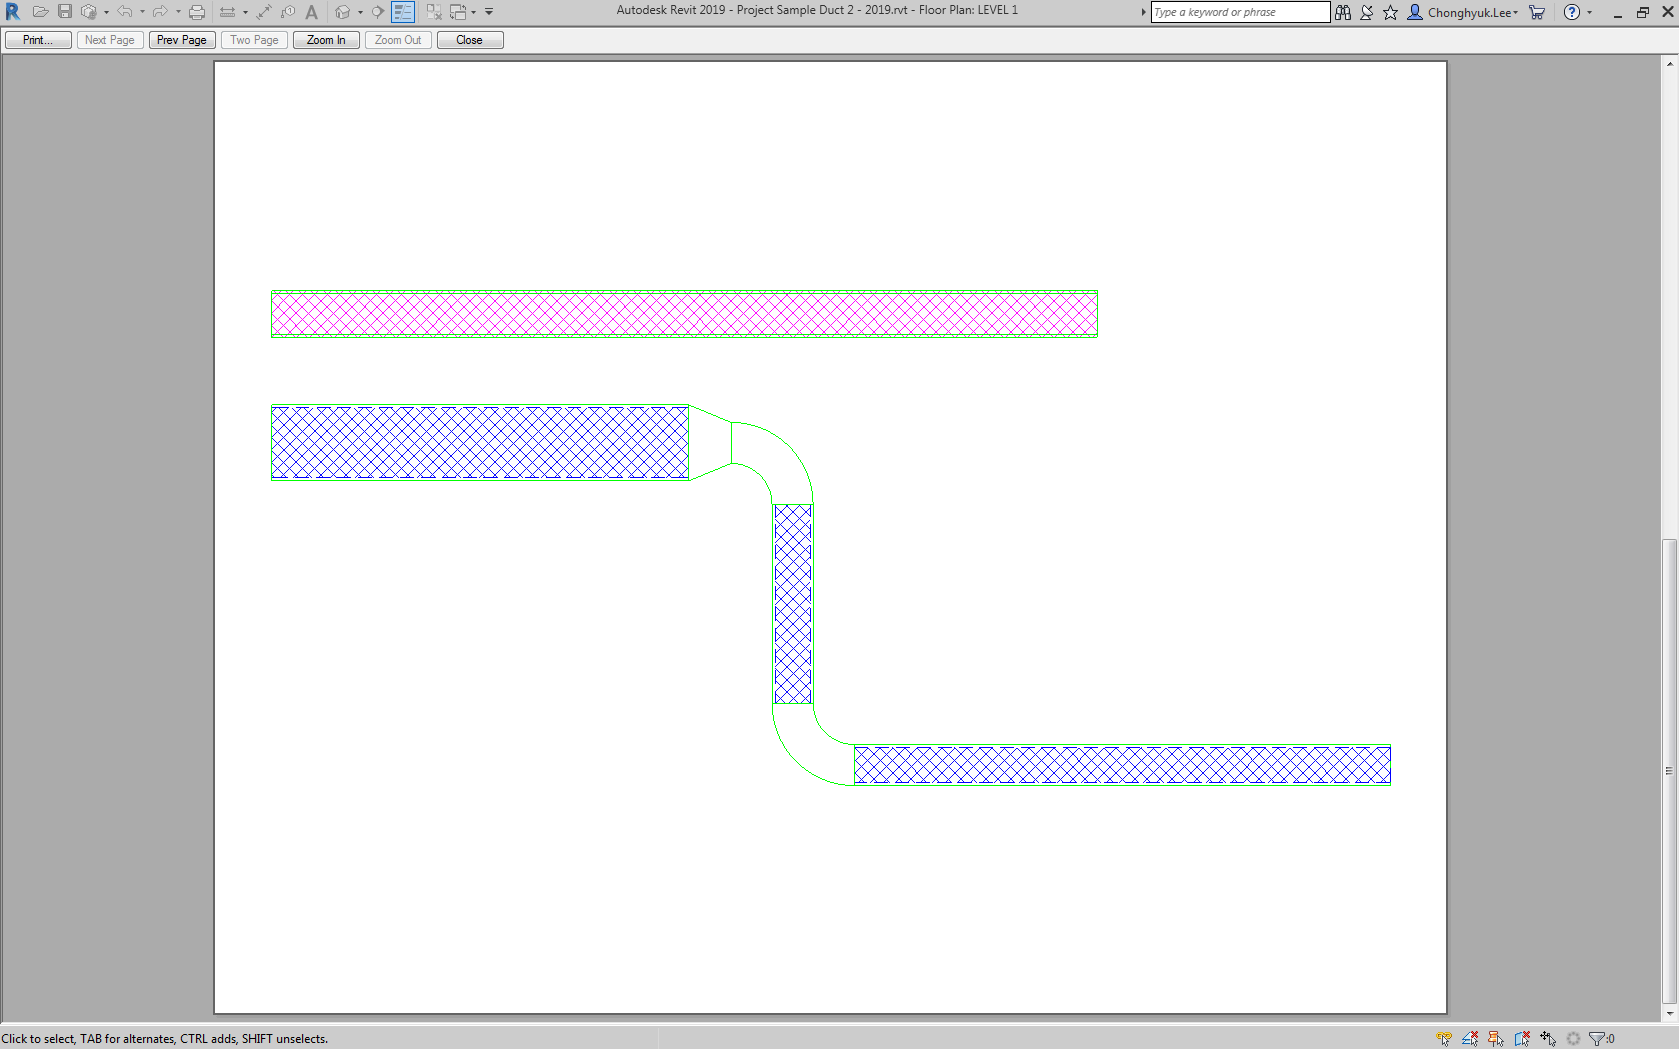Select the Text tool

pyautogui.click(x=311, y=12)
